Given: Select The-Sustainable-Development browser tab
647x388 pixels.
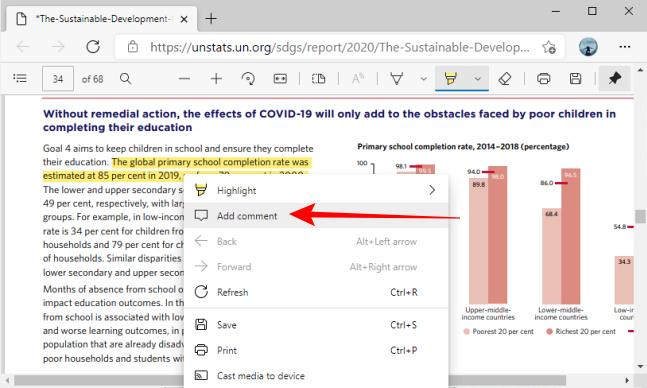Looking at the screenshot, I should click(102, 19).
